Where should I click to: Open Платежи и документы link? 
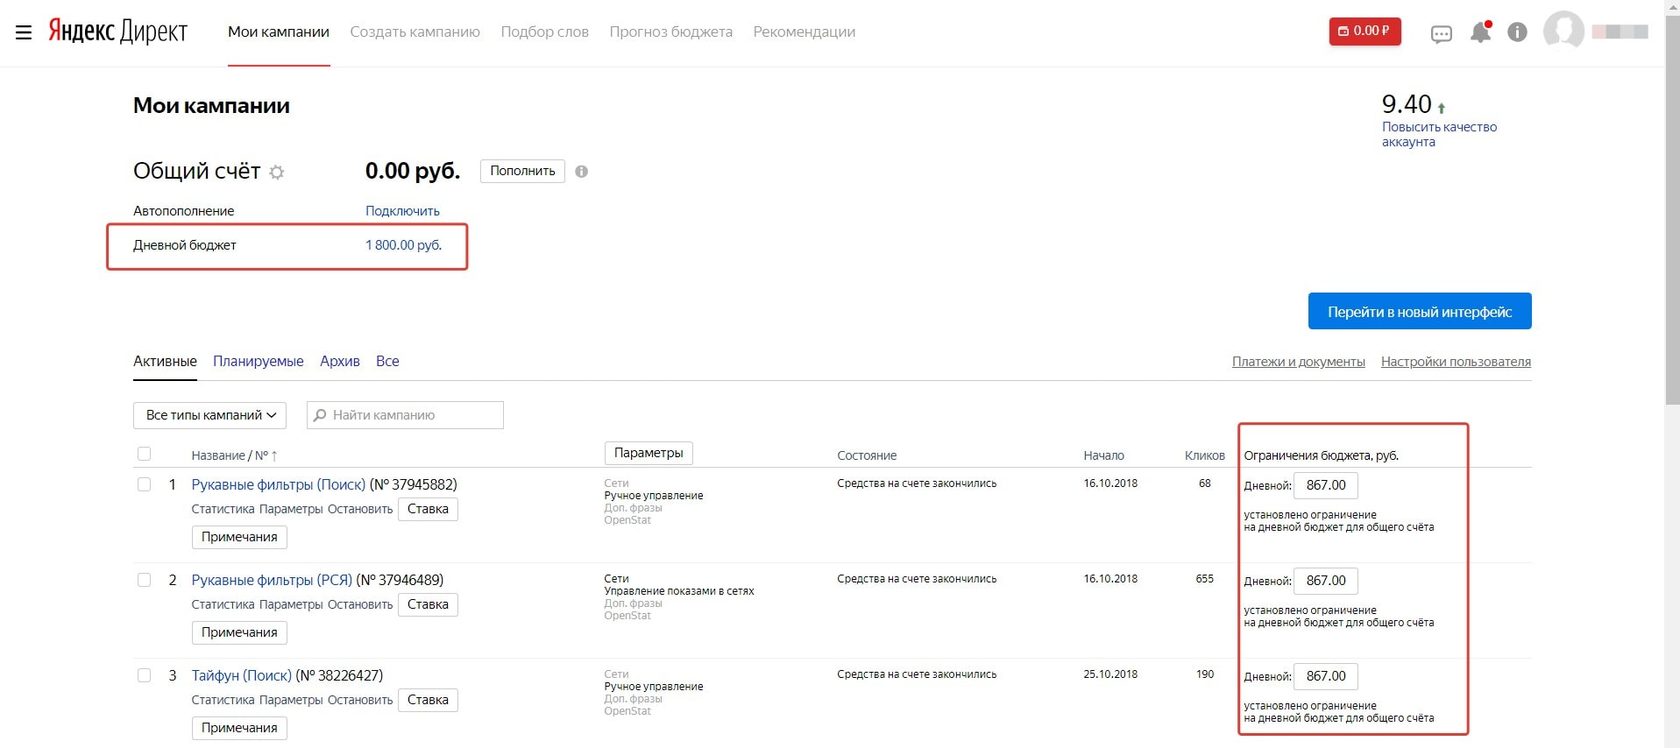(1298, 362)
